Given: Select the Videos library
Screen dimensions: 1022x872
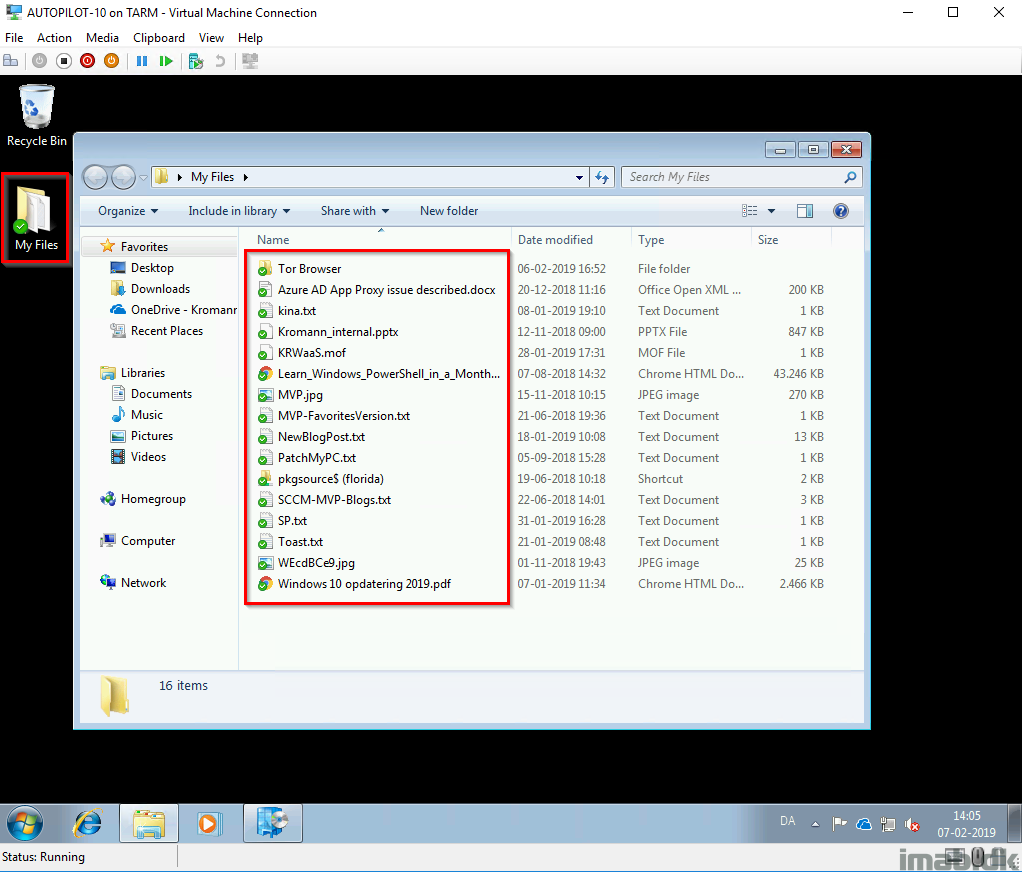Looking at the screenshot, I should click(148, 457).
